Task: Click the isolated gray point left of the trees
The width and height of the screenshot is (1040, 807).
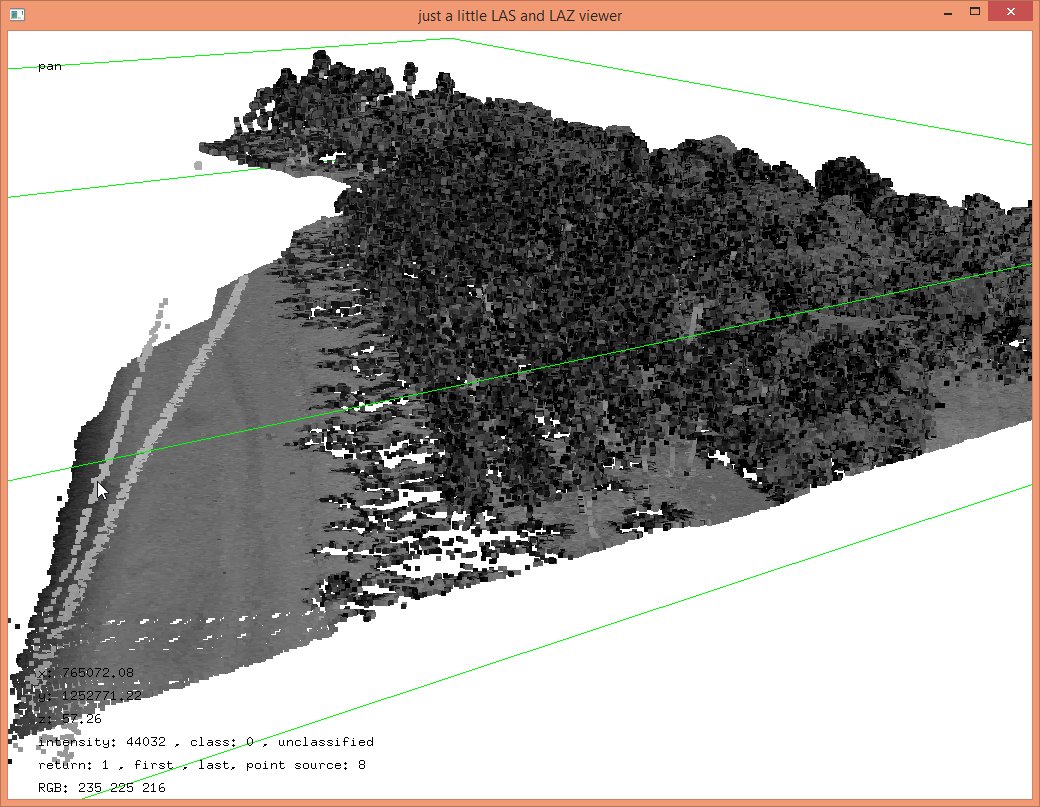Action: point(198,165)
